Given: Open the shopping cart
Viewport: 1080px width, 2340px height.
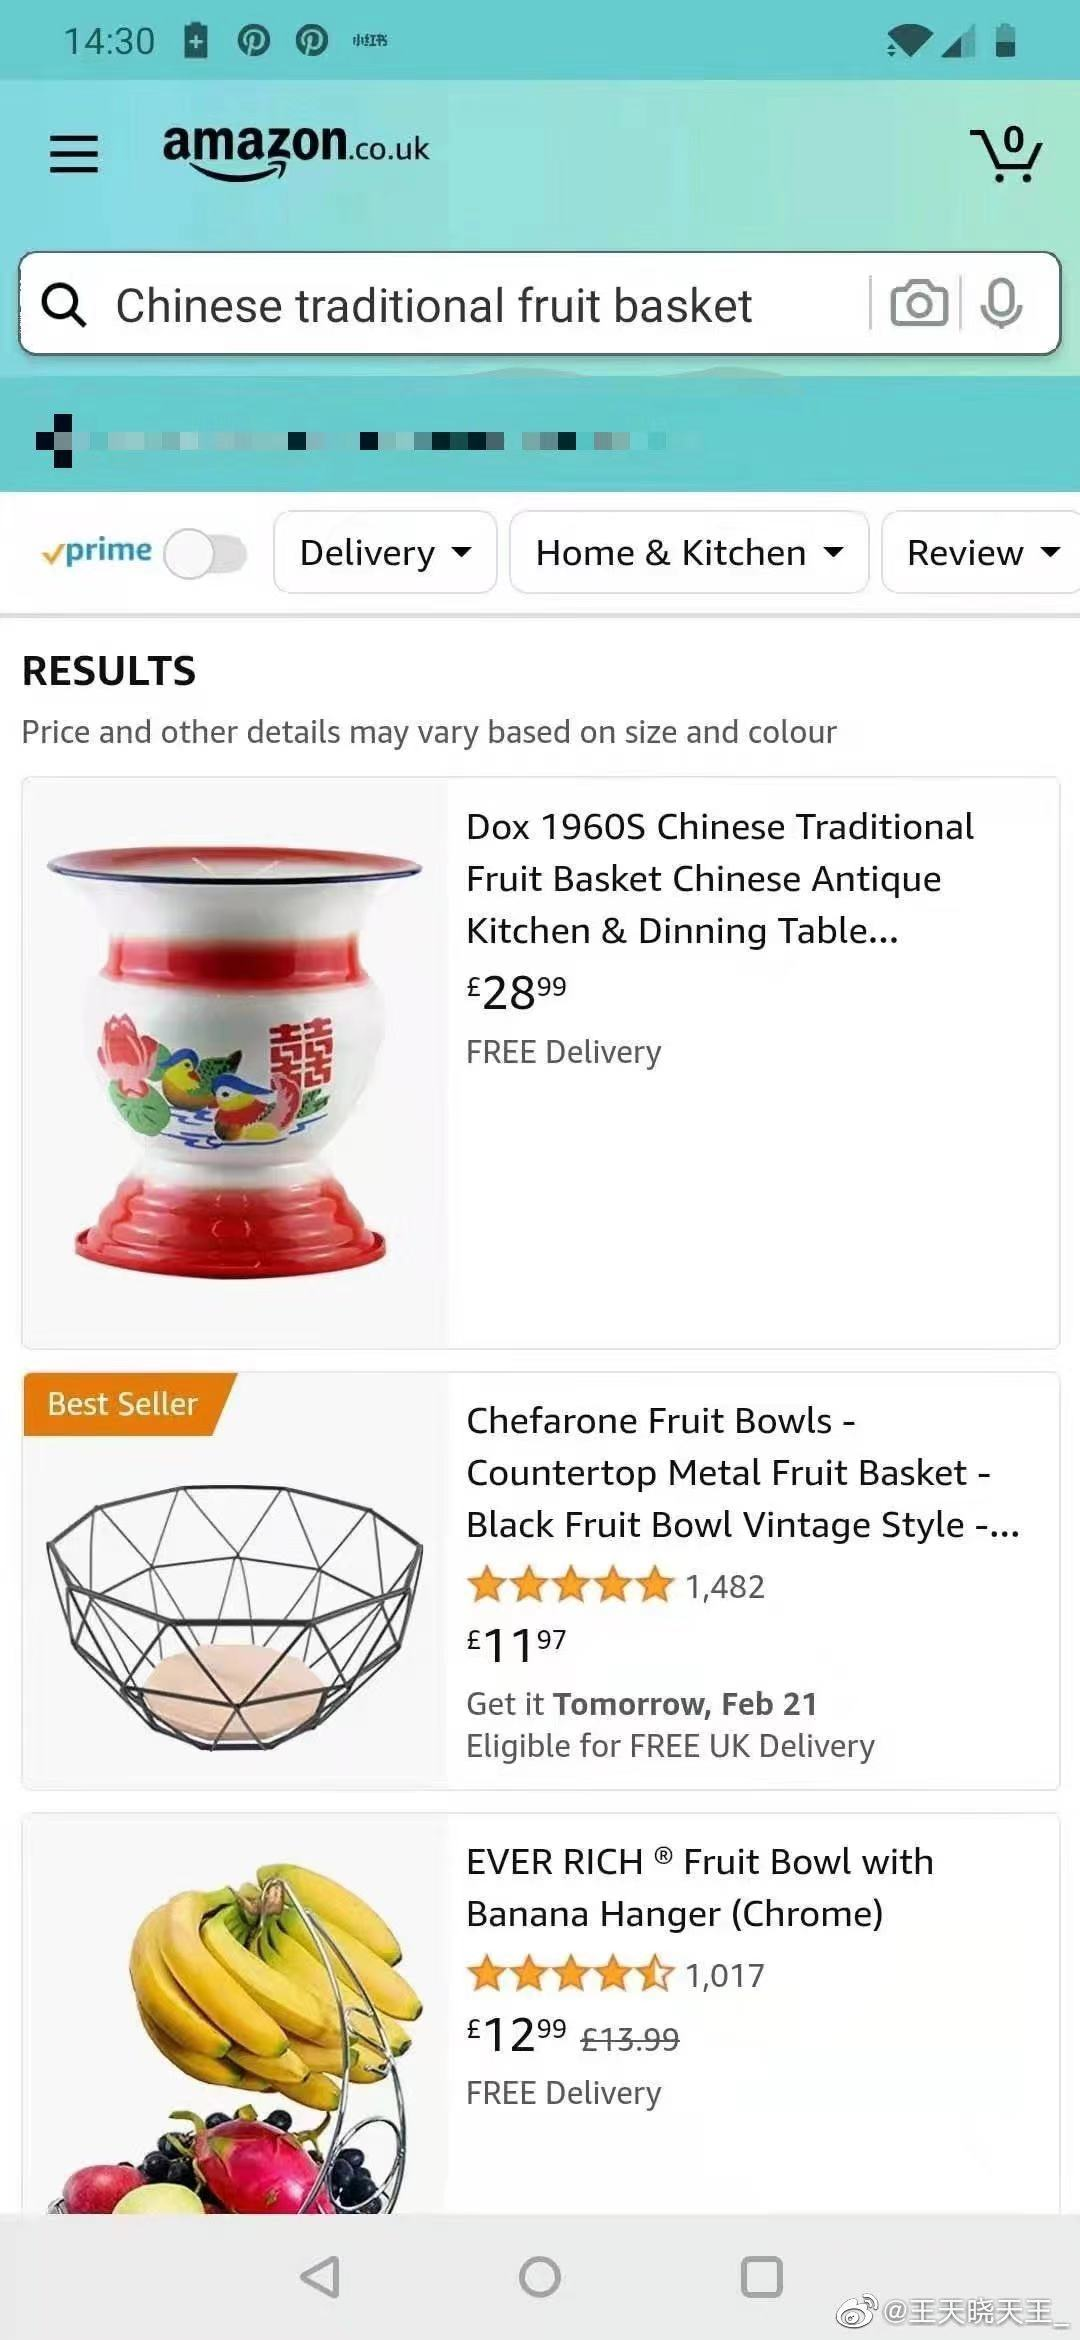Looking at the screenshot, I should pyautogui.click(x=1005, y=153).
